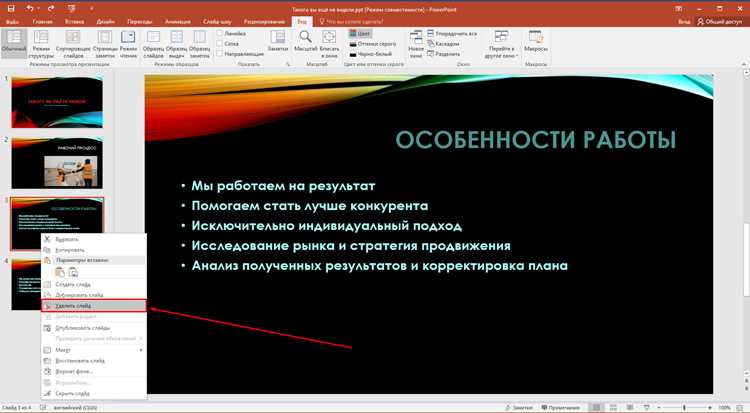The width and height of the screenshot is (750, 413).
Task: Open the Home (Главная) ribbon tab
Action: (42, 22)
